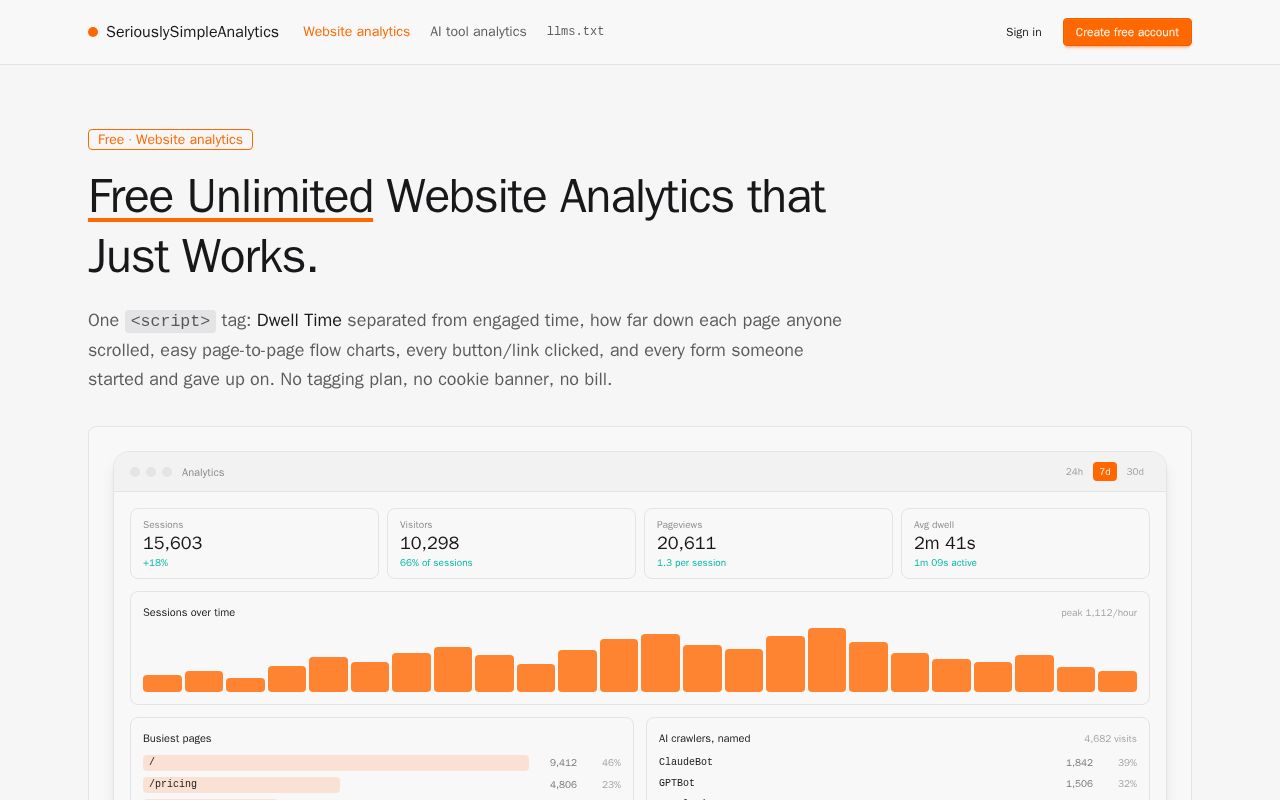The image size is (1280, 800).
Task: Select the 30d range tab
Action: coord(1135,472)
